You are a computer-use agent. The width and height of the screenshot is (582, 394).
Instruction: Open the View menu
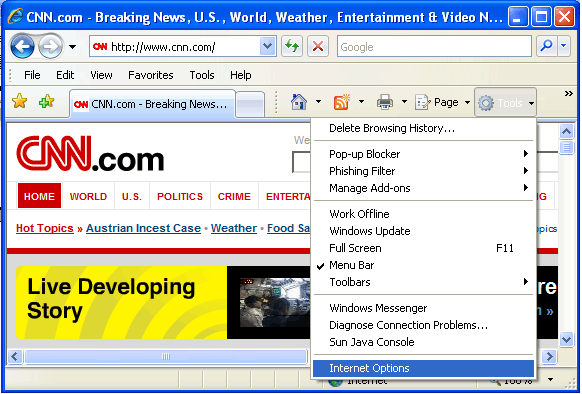pyautogui.click(x=101, y=75)
